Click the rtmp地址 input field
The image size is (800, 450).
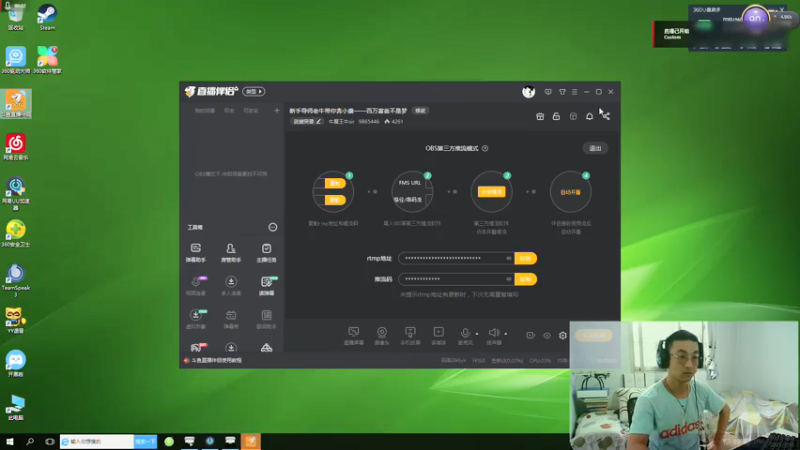[x=456, y=258]
